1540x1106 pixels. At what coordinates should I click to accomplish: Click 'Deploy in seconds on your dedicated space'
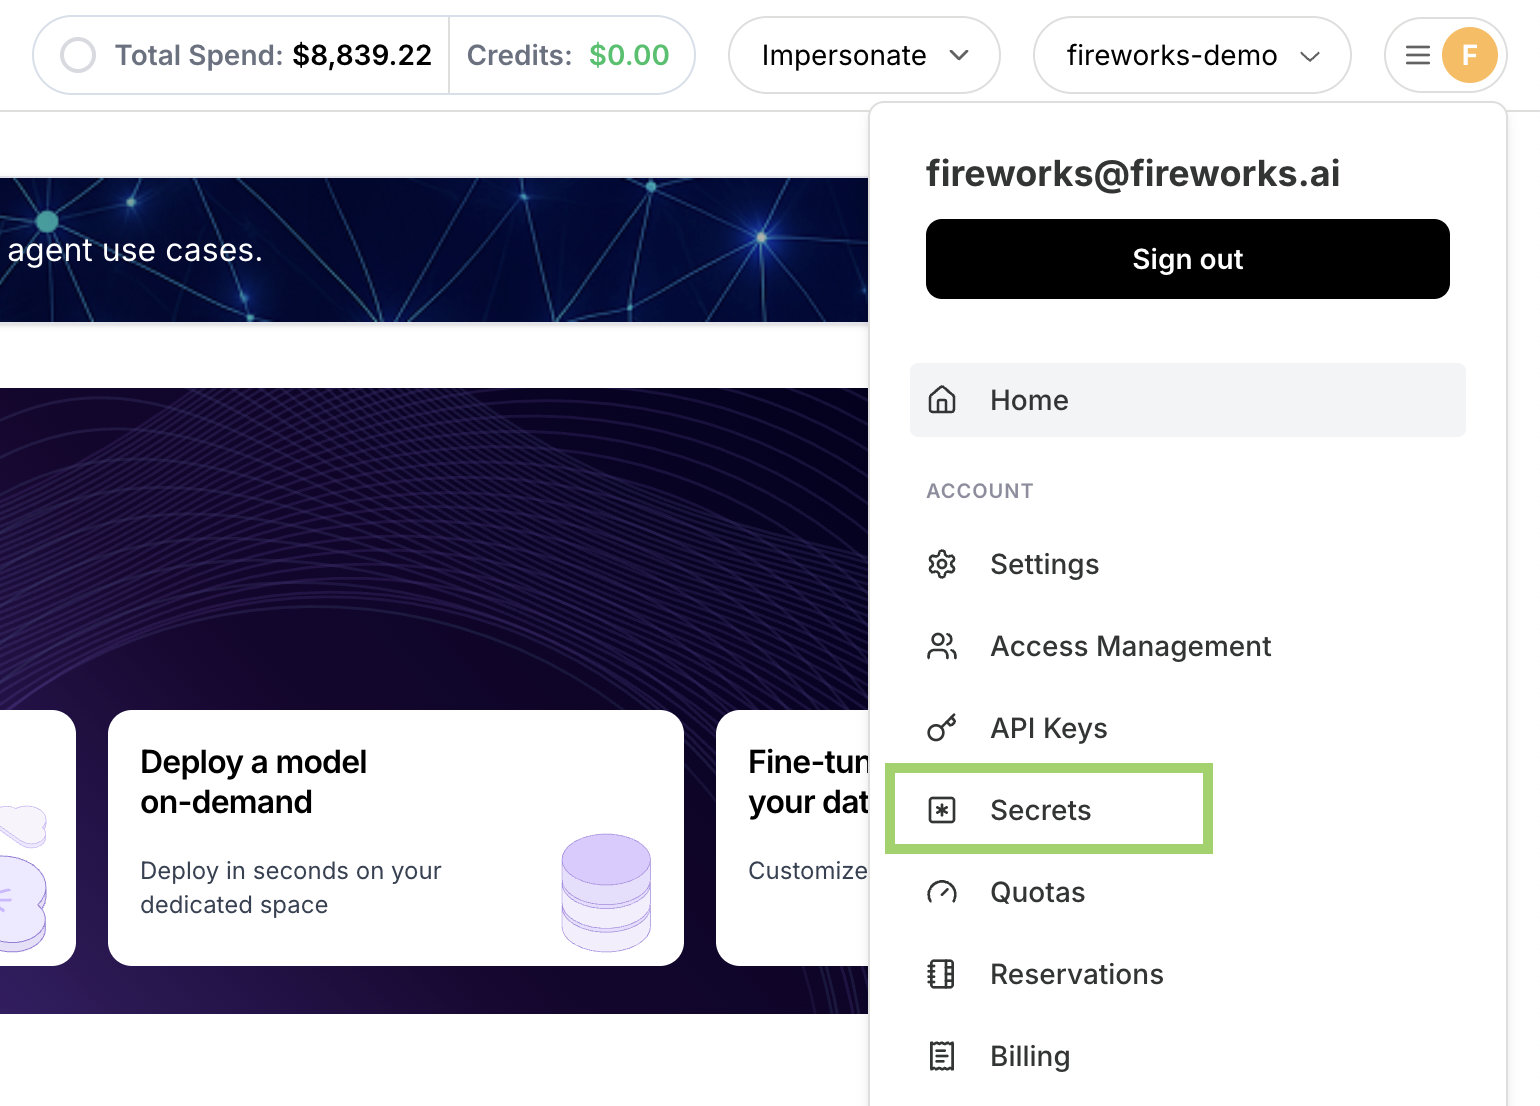(291, 887)
